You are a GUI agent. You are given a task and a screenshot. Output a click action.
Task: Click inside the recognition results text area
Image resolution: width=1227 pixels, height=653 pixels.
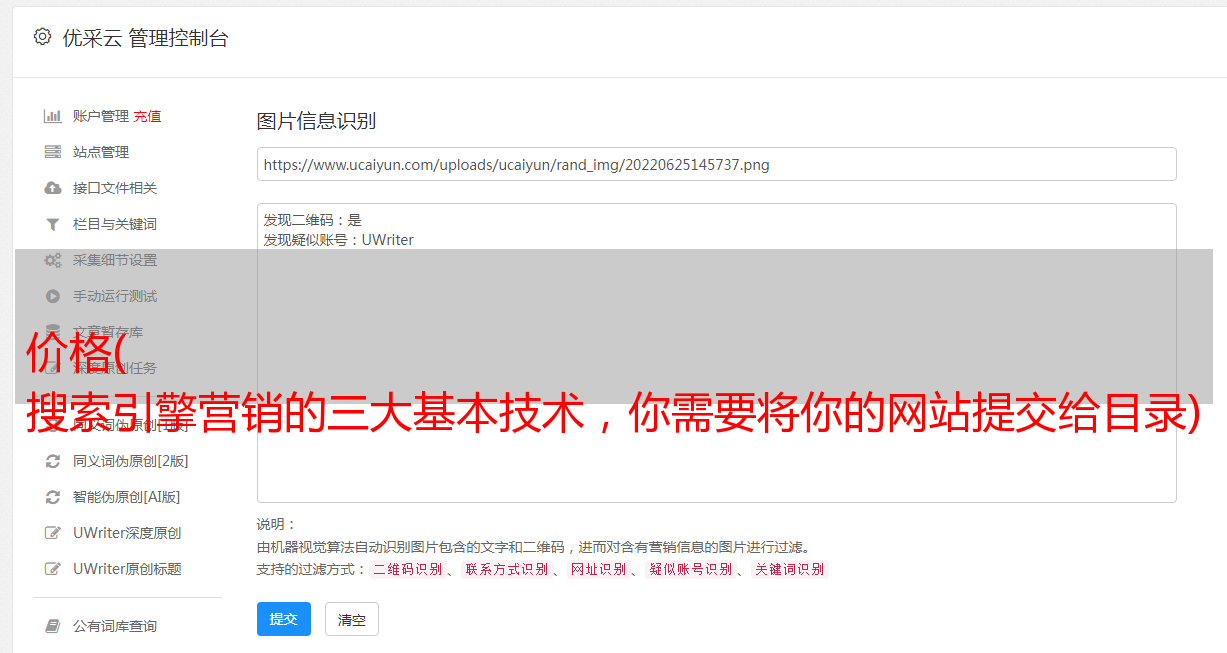pyautogui.click(x=716, y=352)
